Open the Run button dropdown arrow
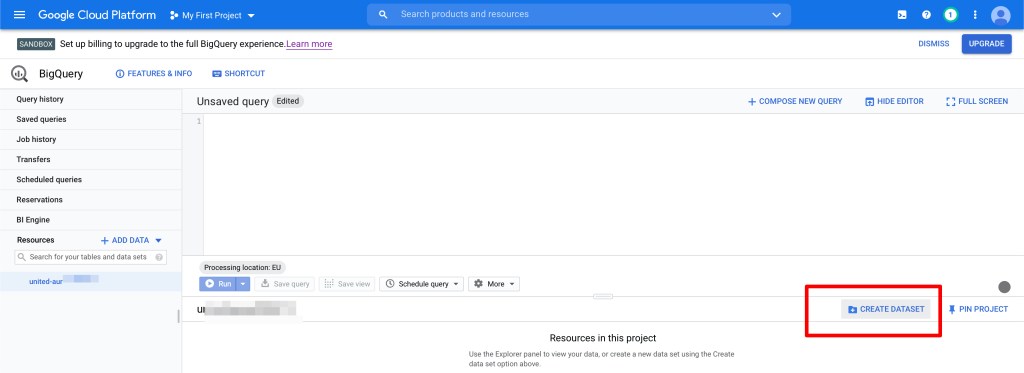 tap(244, 284)
